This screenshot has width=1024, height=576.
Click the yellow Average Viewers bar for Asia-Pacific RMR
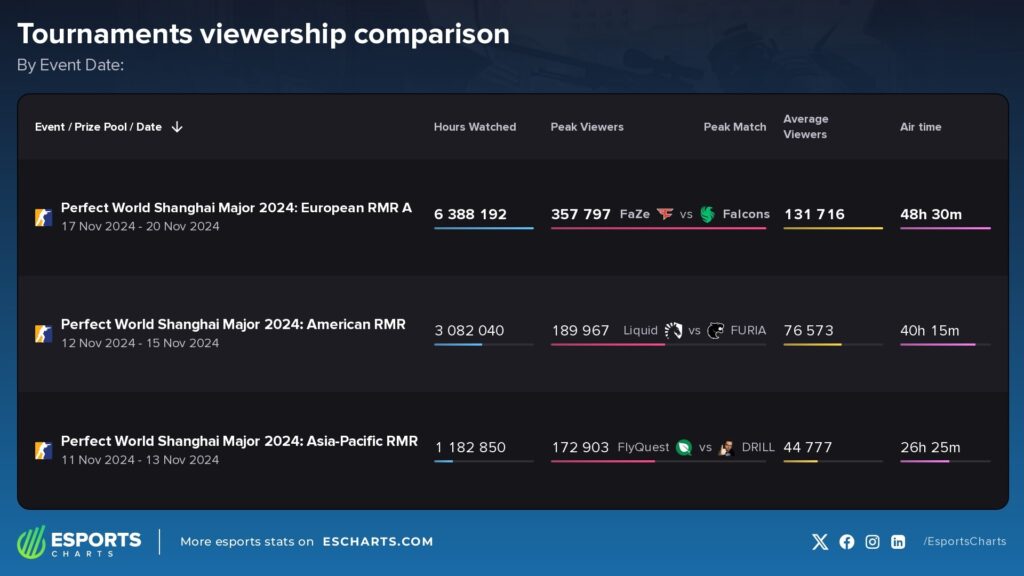click(x=801, y=461)
